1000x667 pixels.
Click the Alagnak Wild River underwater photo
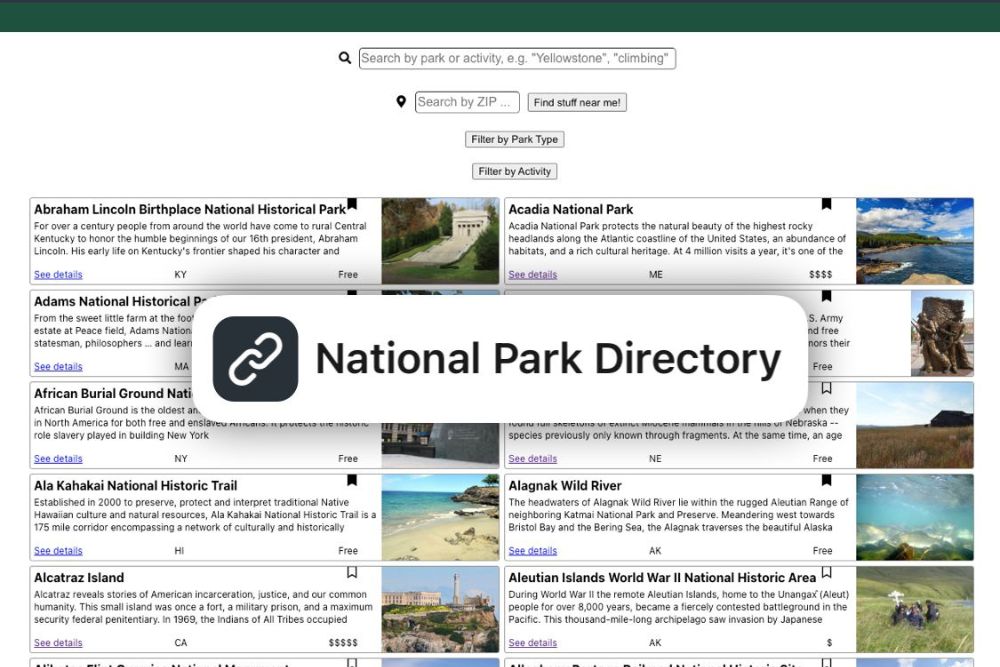tap(915, 517)
